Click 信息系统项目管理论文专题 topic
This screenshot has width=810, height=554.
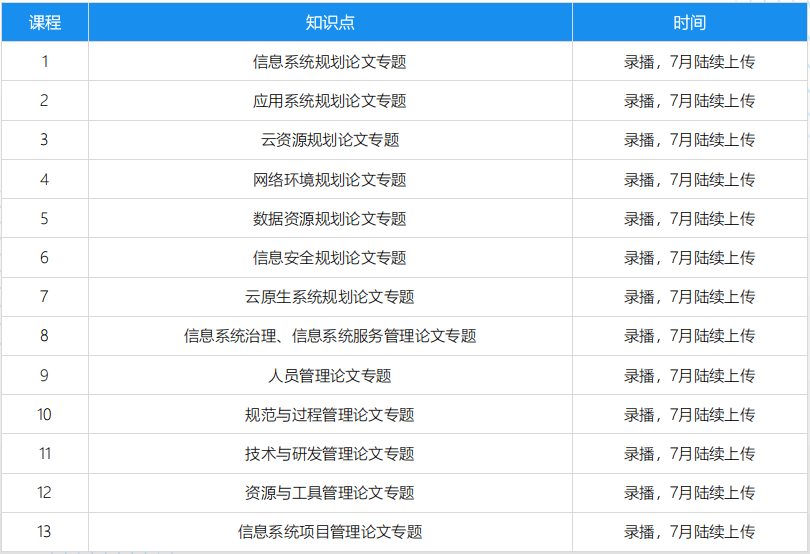click(330, 532)
